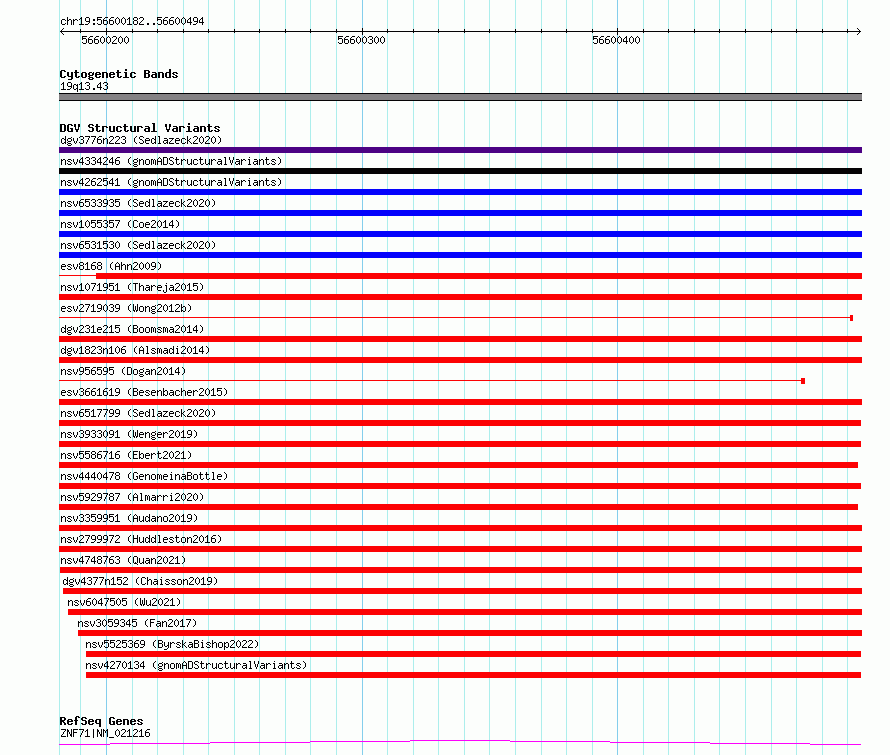Select nsv4748763 (Quan2021) label

(123, 560)
